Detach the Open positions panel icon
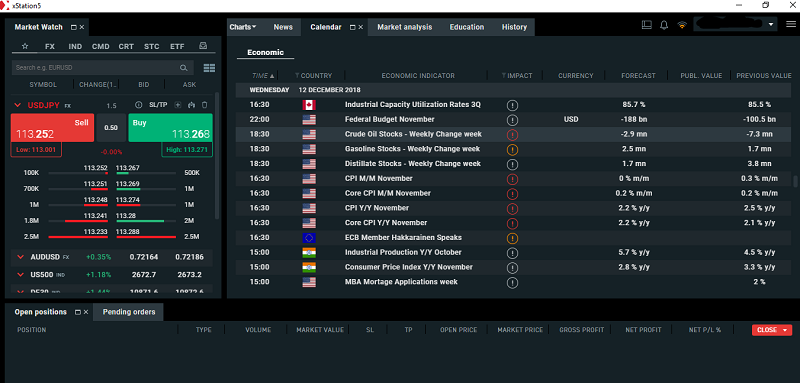The image size is (800, 383). point(78,312)
